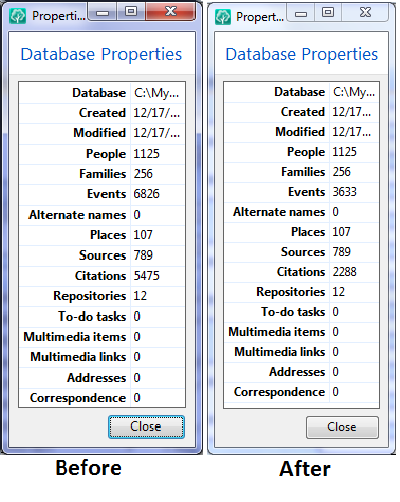Click Multimedia links label in After window
This screenshot has width=400, height=502.
tap(280, 352)
